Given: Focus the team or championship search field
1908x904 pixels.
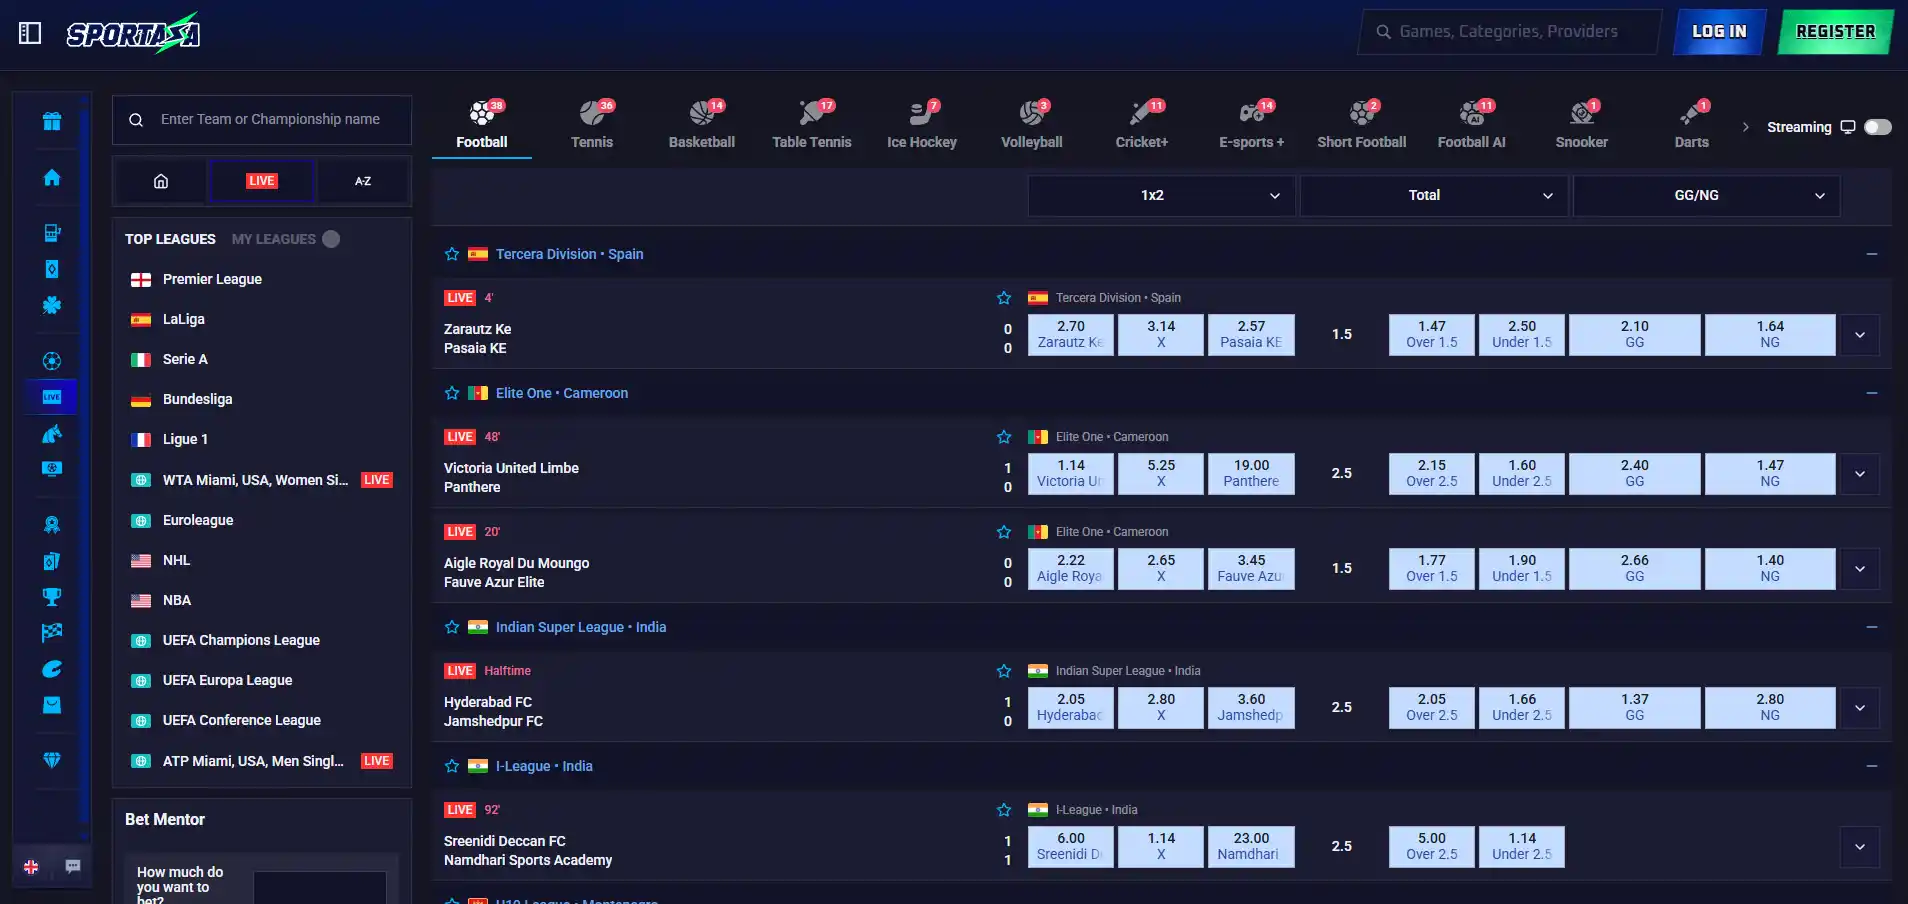Looking at the screenshot, I should point(262,120).
